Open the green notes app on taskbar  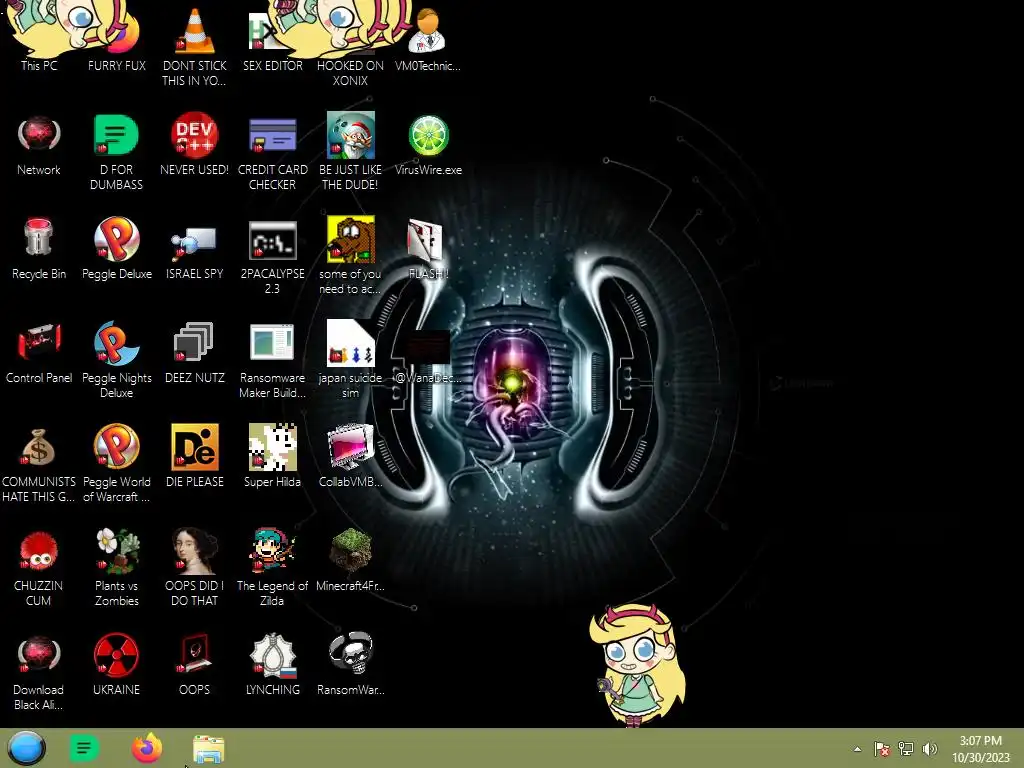click(x=84, y=748)
